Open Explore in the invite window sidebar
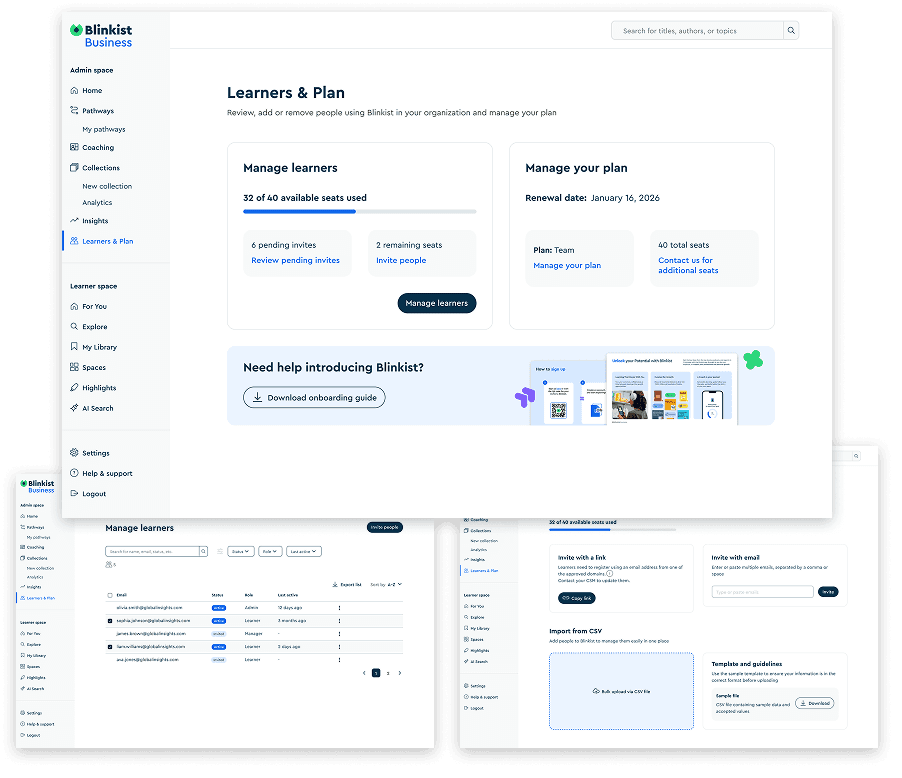 (477, 617)
